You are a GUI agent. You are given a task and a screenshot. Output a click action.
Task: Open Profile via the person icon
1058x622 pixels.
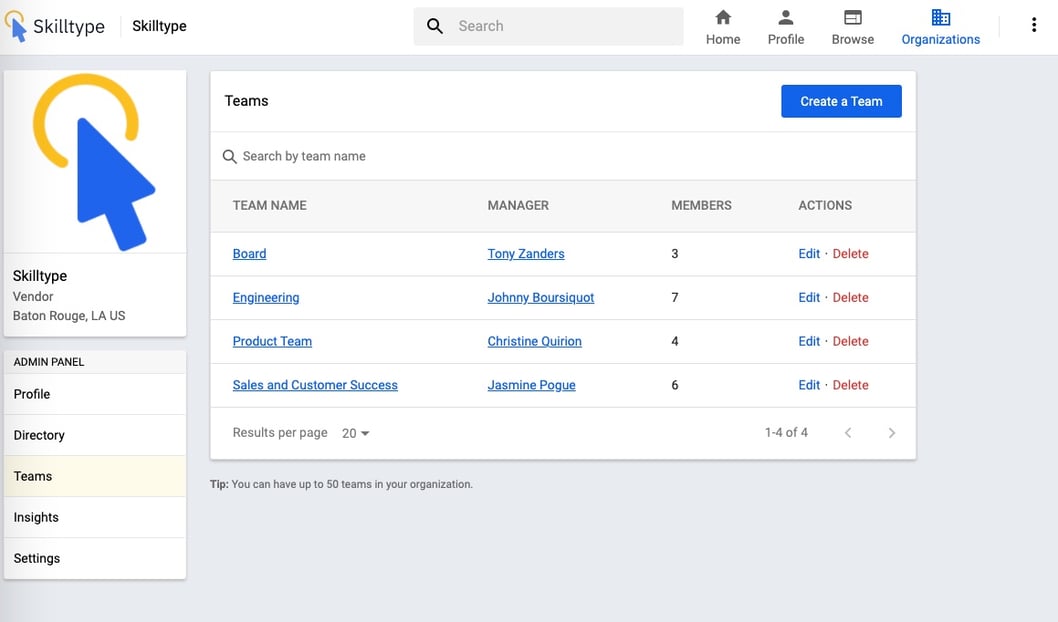786,18
